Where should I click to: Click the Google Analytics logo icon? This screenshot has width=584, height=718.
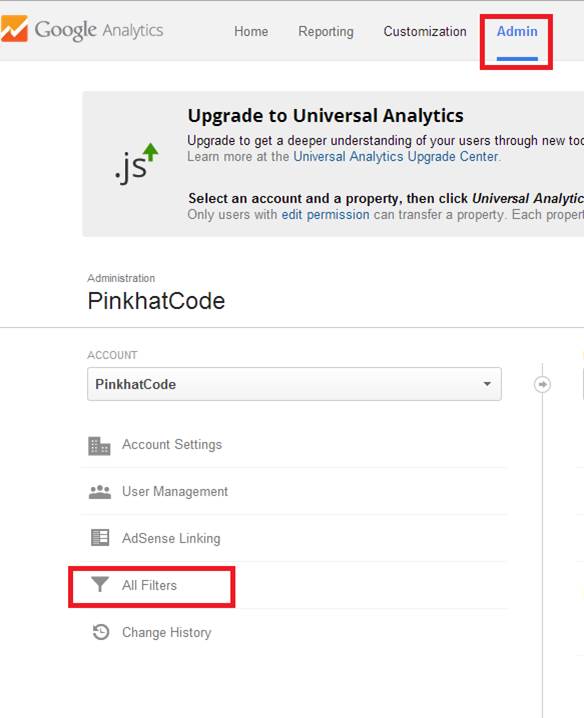(14, 28)
